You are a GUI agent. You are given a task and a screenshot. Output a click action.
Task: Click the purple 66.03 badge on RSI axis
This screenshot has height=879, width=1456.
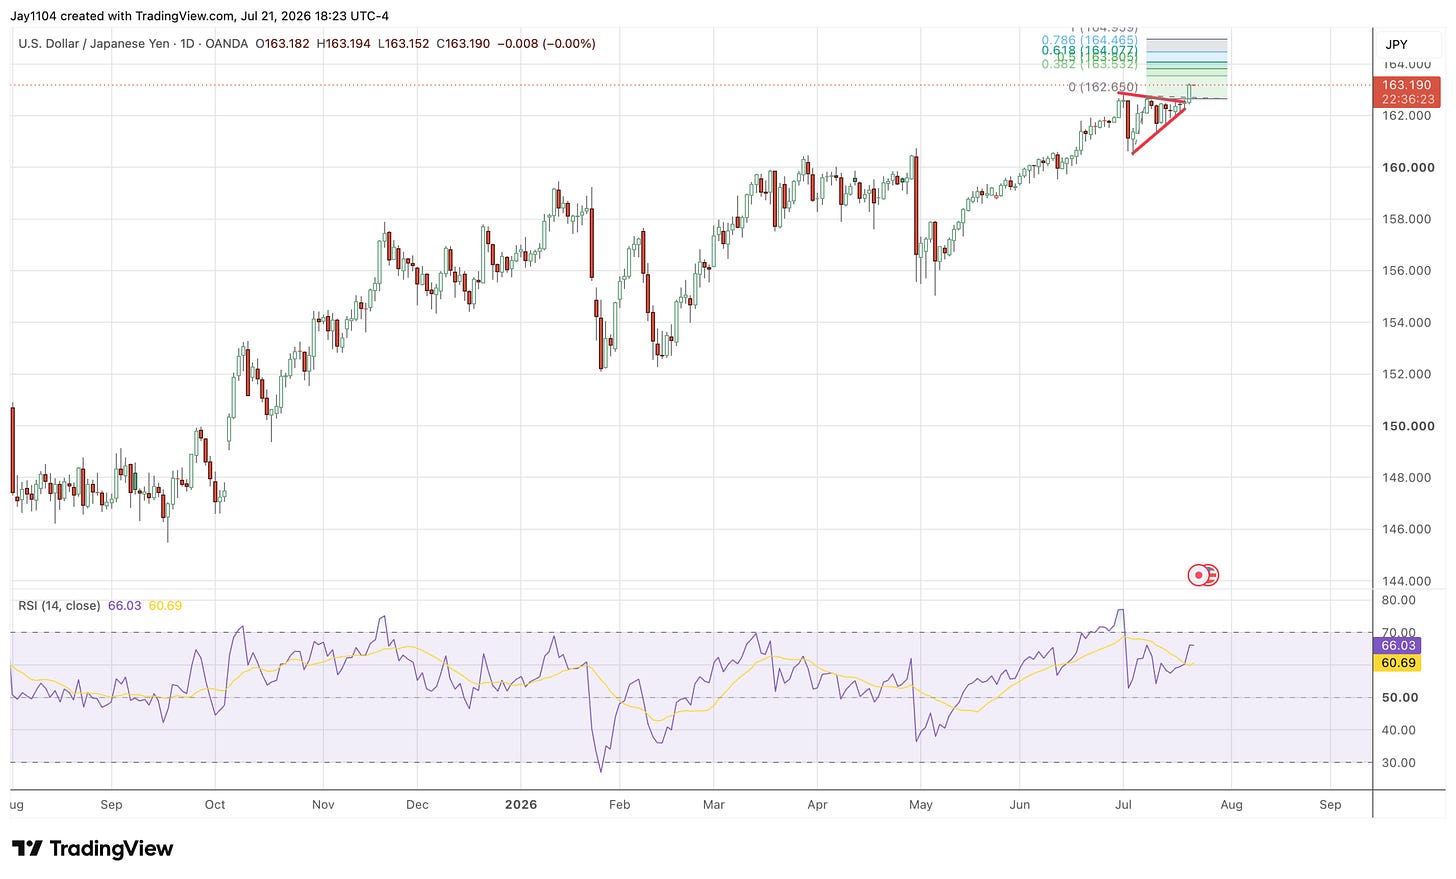[x=1399, y=646]
